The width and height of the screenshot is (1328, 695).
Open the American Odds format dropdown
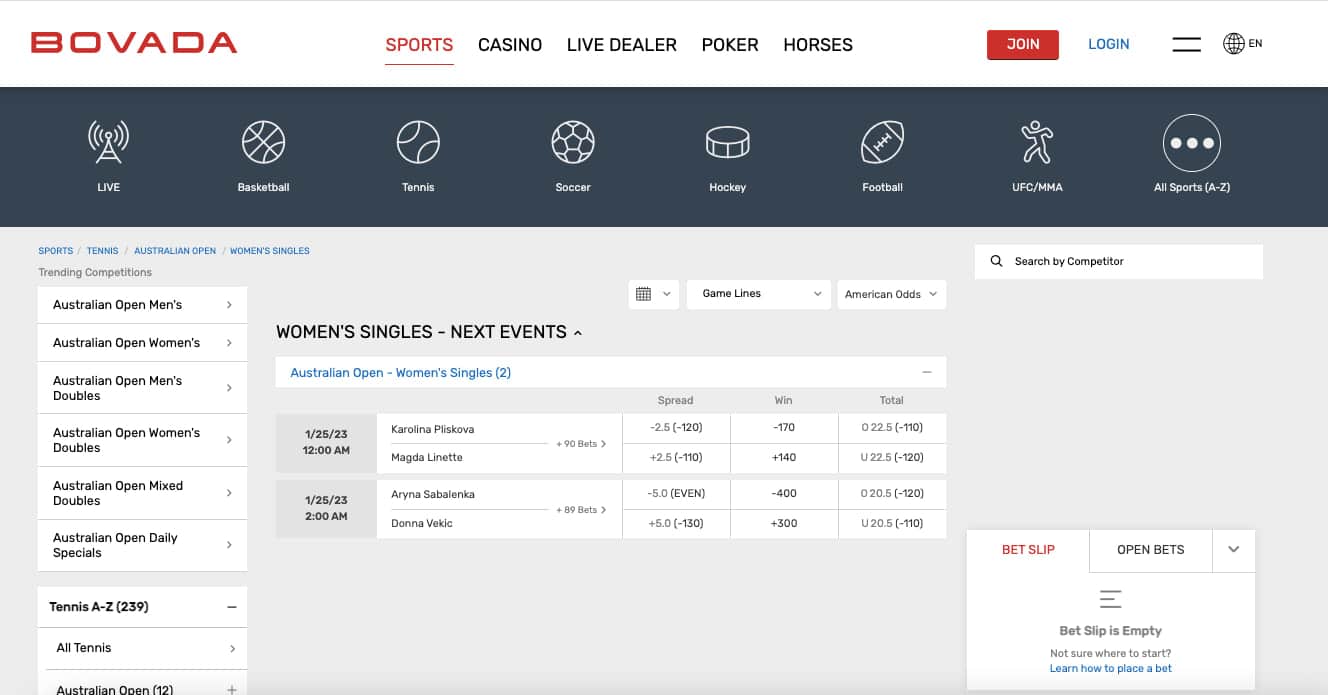tap(891, 294)
